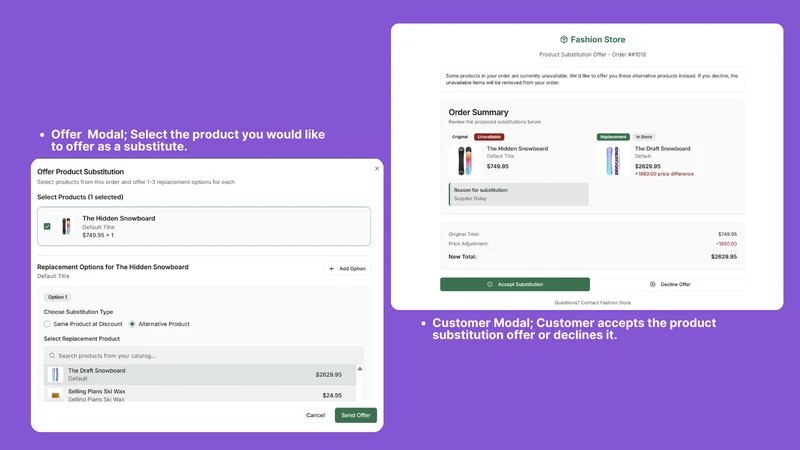Focus the Search products from your catalog field
Viewport: 800px width, 450px height.
pyautogui.click(x=204, y=356)
